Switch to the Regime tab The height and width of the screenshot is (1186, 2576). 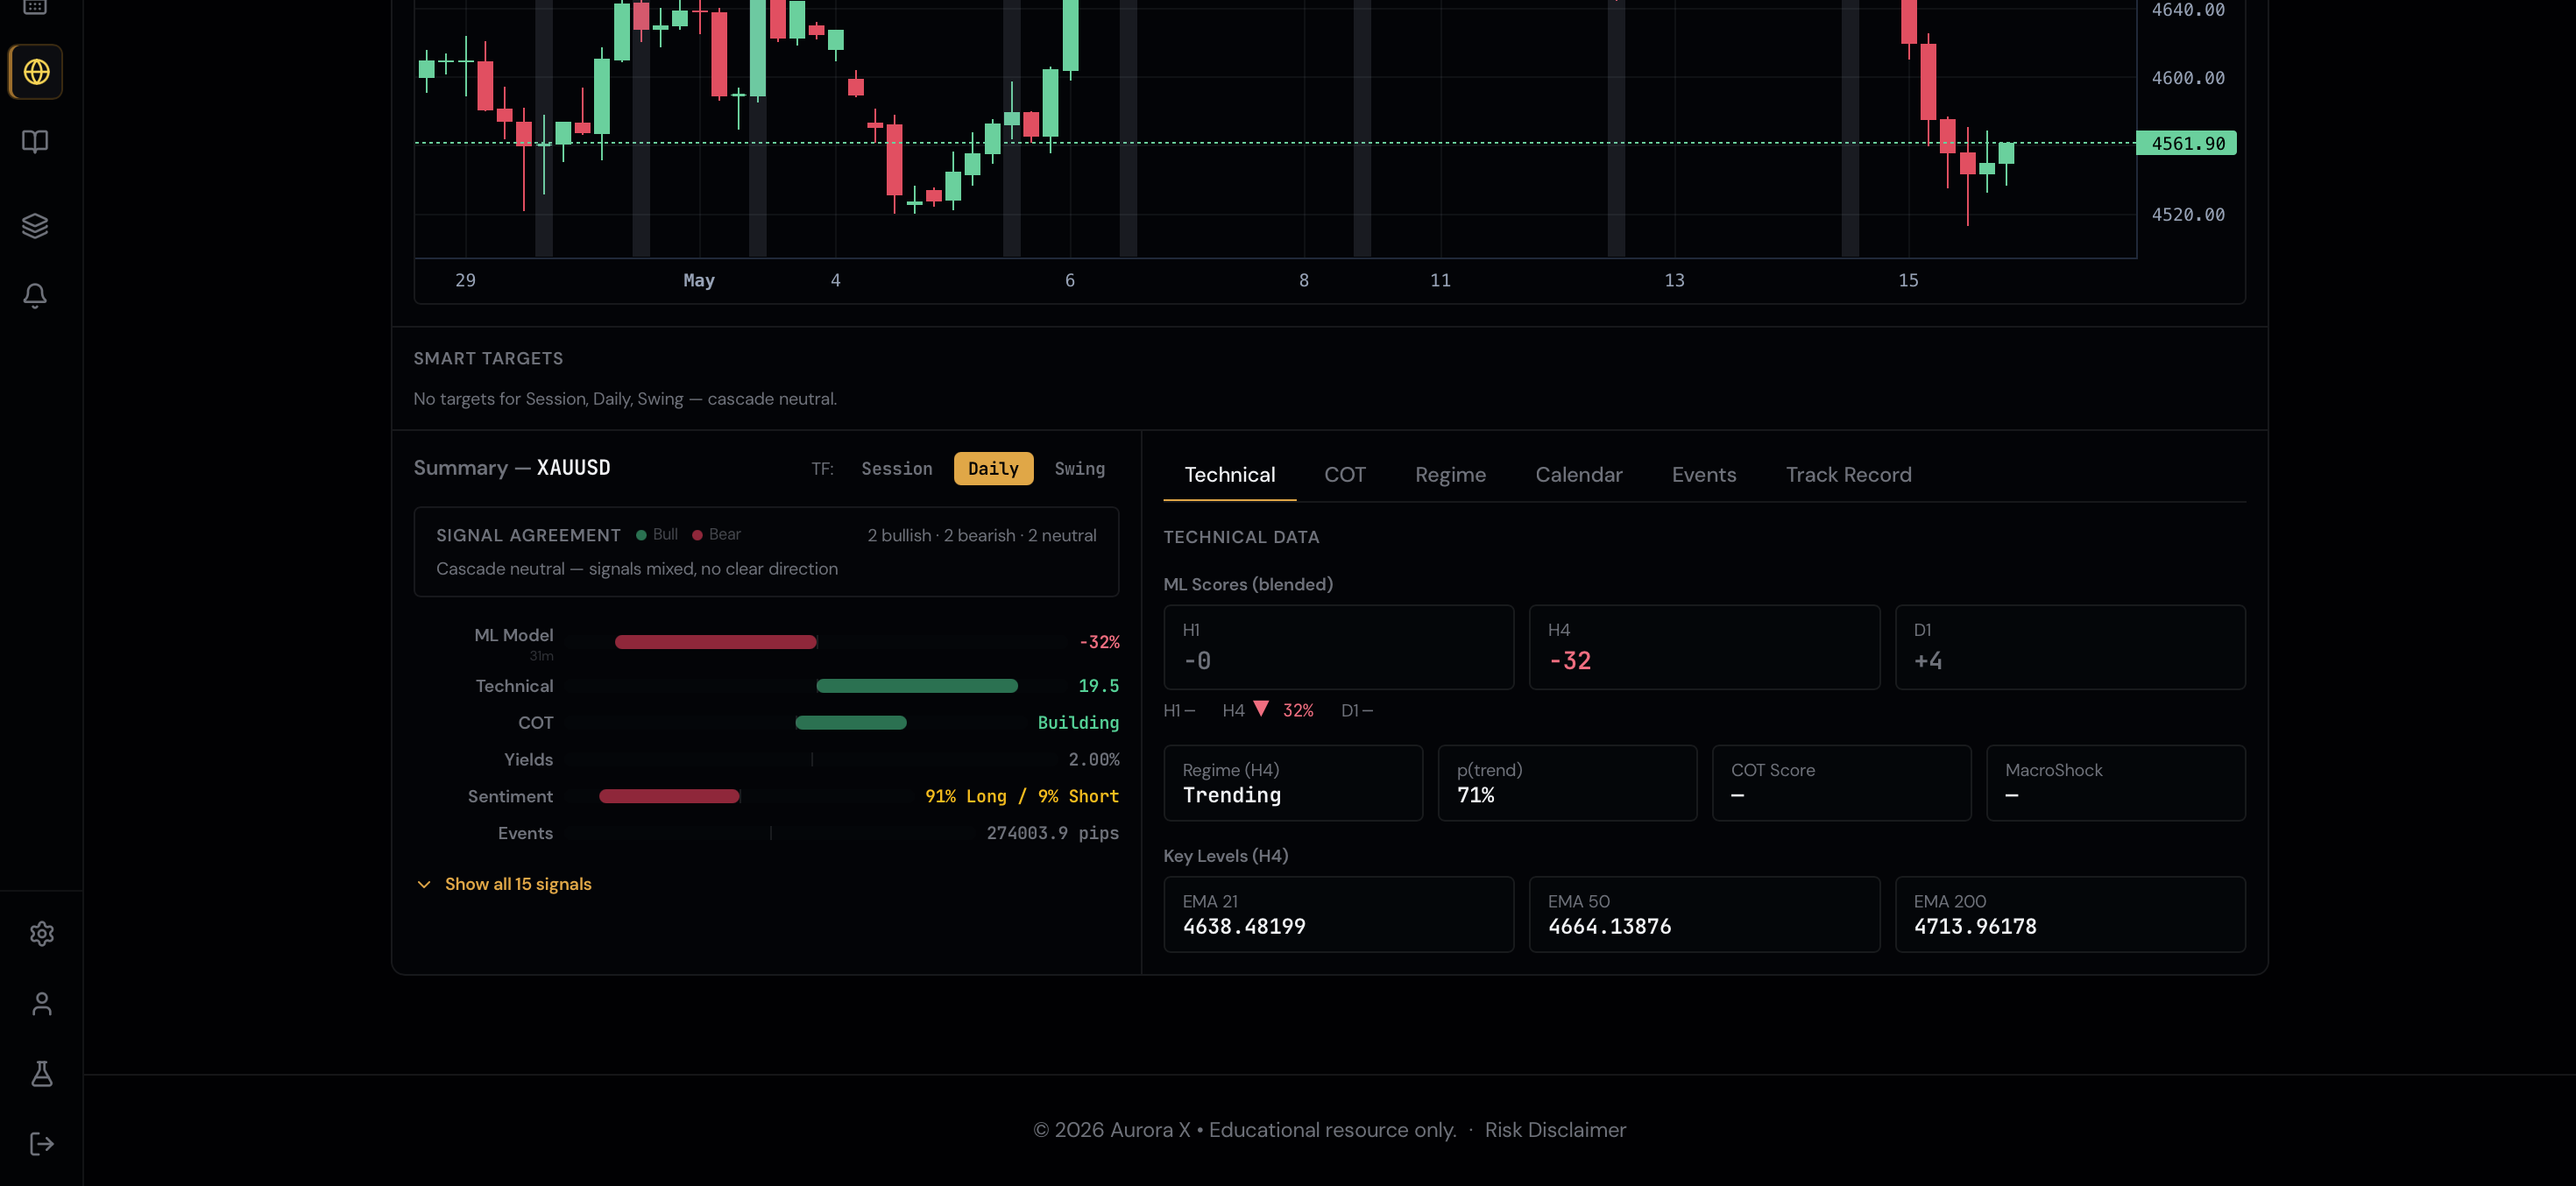click(1450, 475)
